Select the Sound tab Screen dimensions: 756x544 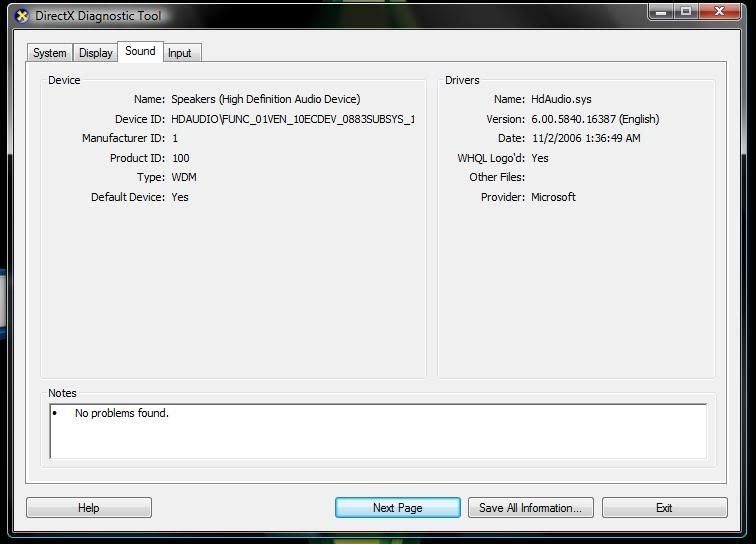[x=140, y=51]
